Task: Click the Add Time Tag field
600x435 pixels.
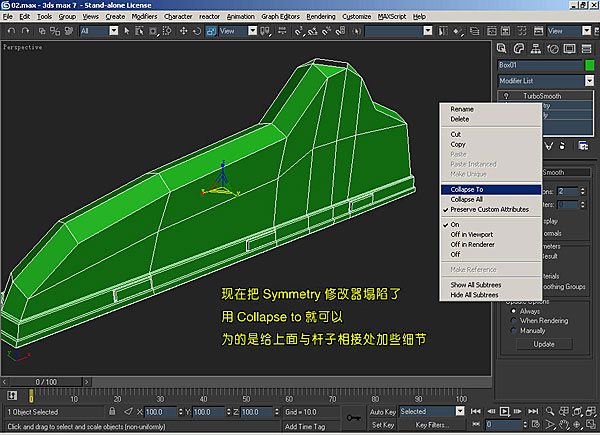Action: click(x=311, y=426)
